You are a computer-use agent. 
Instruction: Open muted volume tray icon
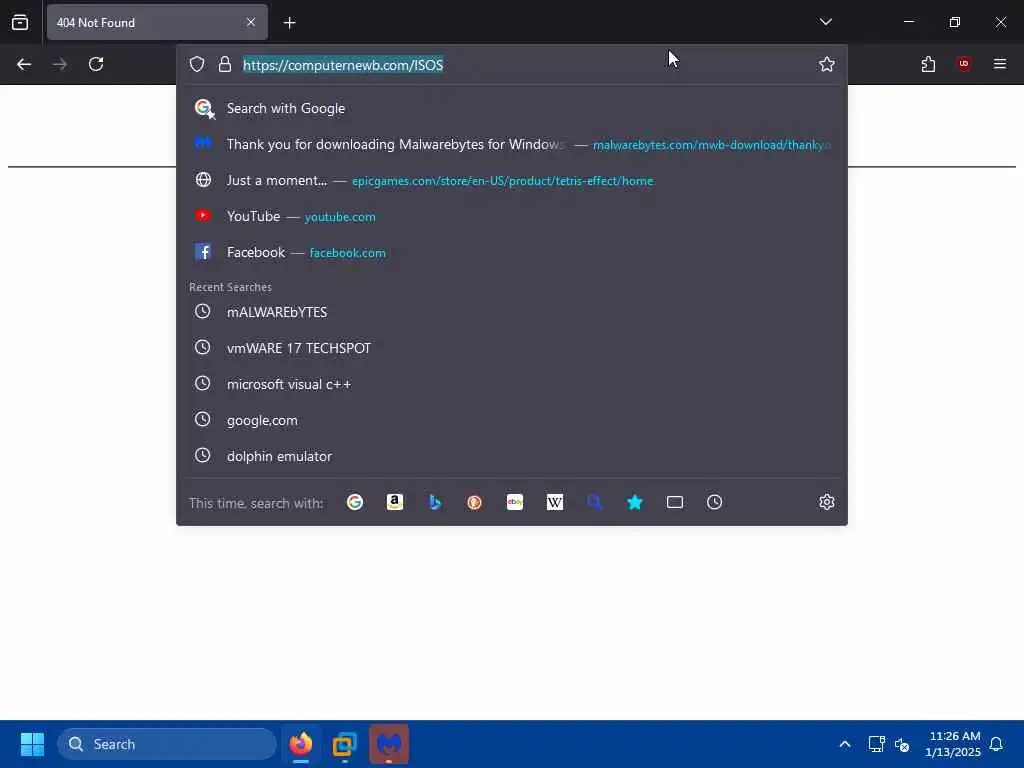(x=903, y=744)
